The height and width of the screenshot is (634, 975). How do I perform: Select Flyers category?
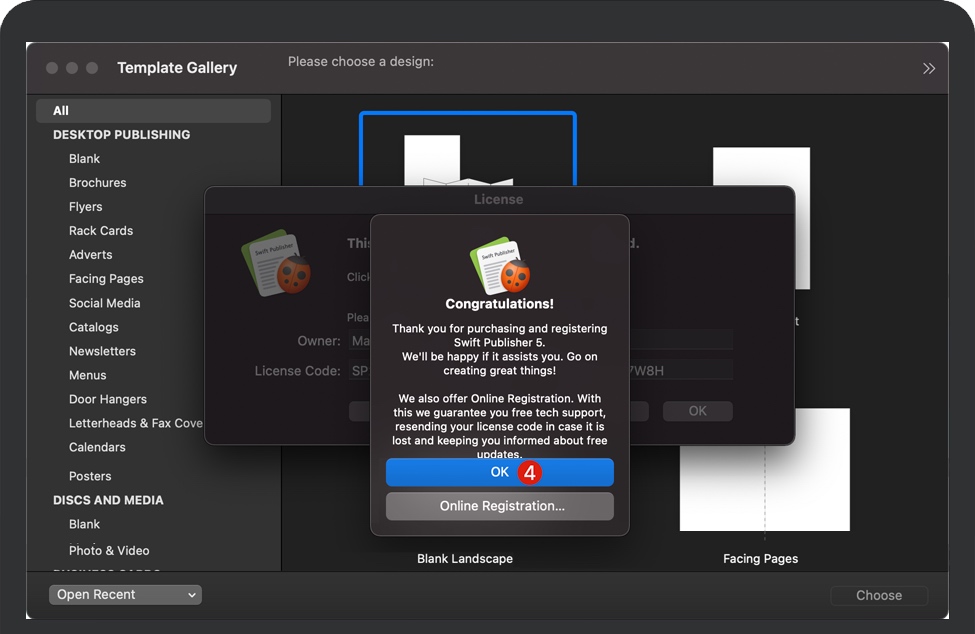pyautogui.click(x=85, y=207)
